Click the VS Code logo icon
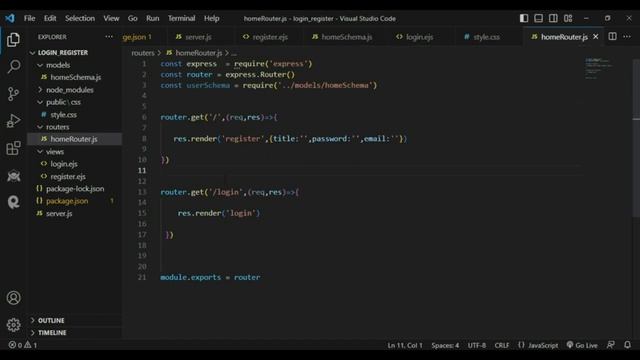Screen dimensions: 640x360 coord(10,18)
